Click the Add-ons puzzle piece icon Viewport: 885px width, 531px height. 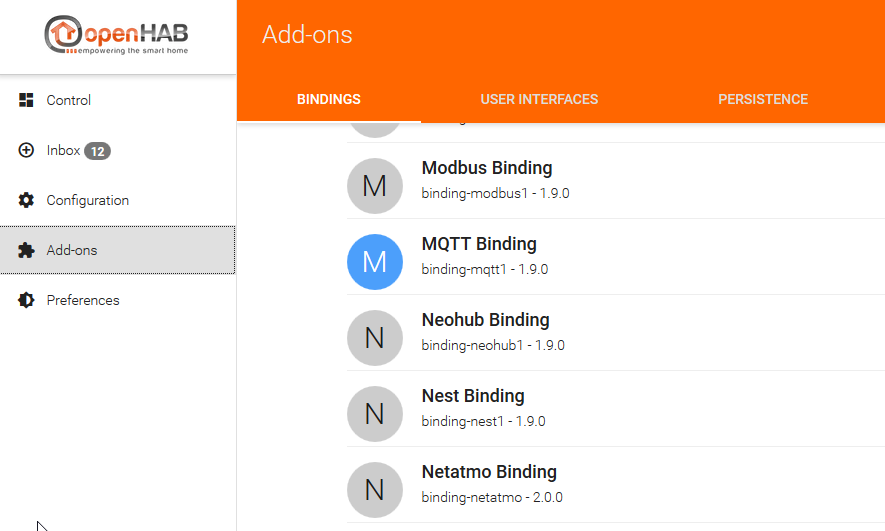tap(26, 250)
